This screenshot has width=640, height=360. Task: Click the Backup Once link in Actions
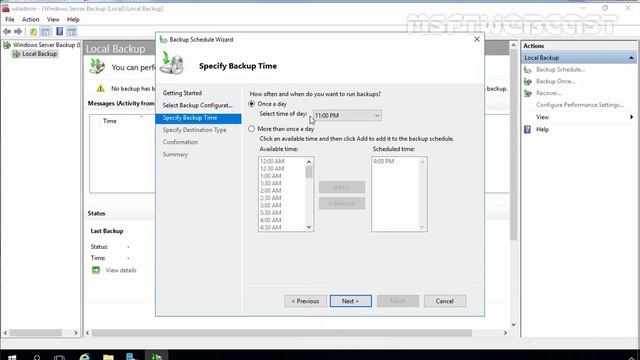click(x=556, y=81)
